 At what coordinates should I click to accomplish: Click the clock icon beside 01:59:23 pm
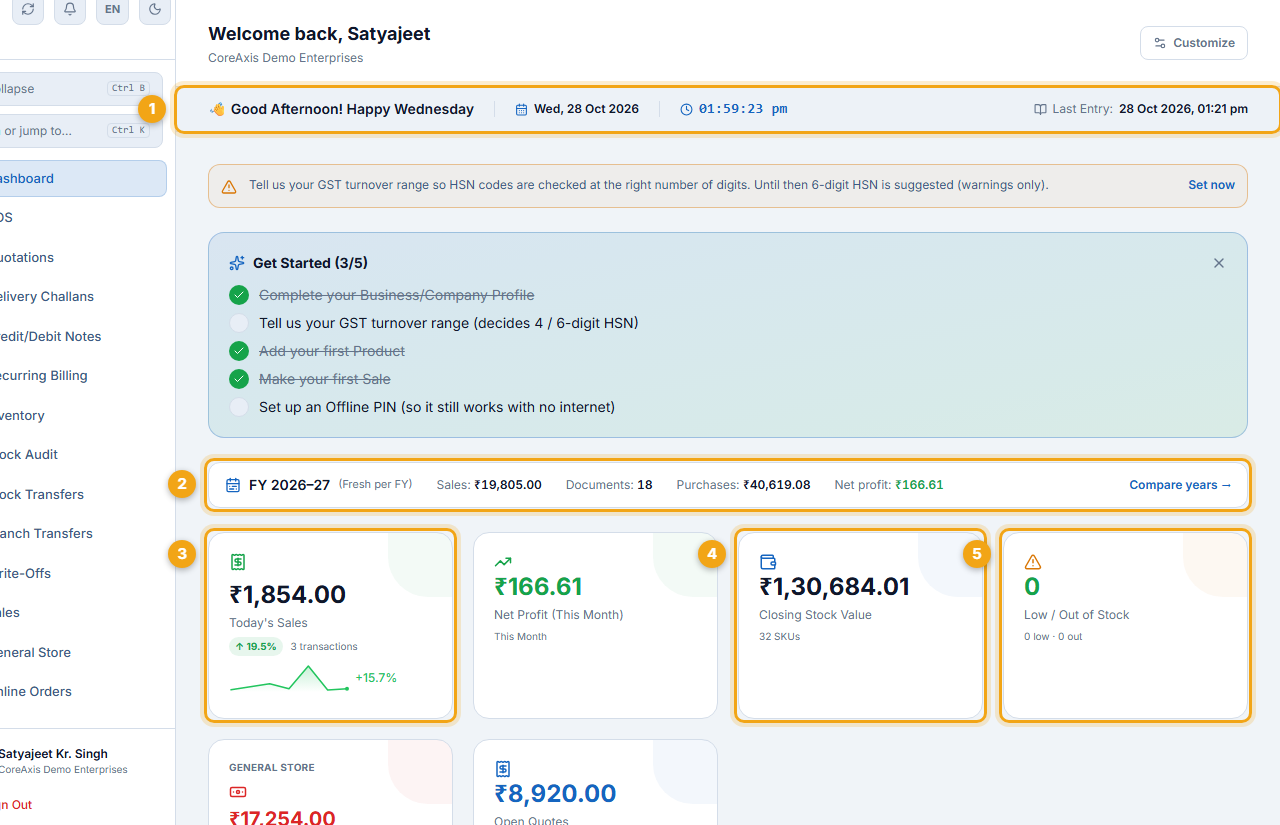(x=686, y=109)
